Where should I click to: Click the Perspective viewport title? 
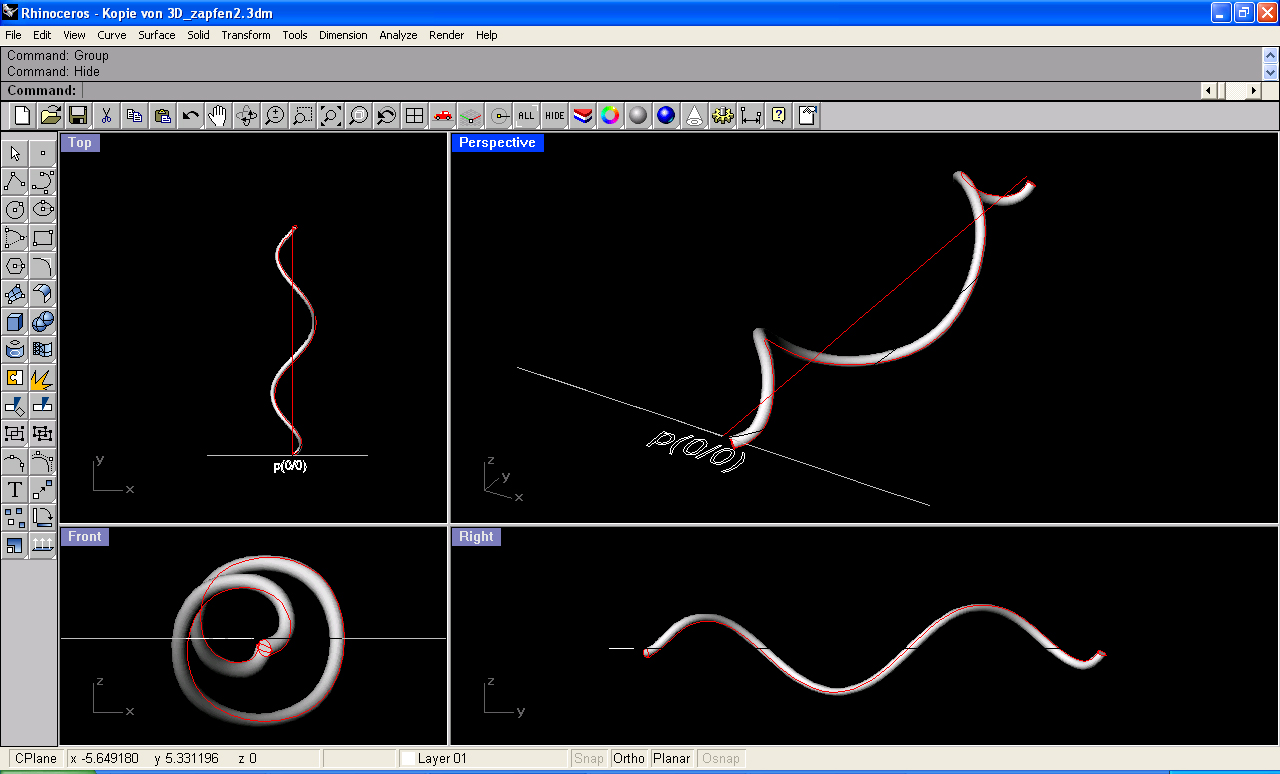(497, 143)
